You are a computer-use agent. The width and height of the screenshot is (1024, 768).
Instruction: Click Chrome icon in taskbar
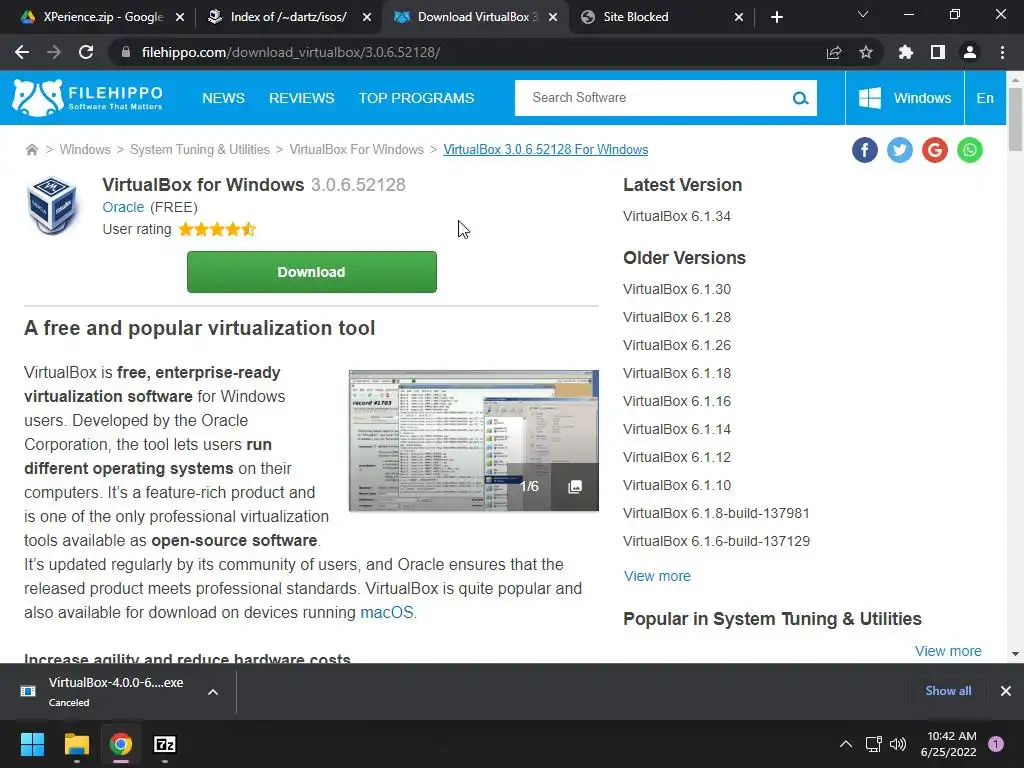[121, 744]
